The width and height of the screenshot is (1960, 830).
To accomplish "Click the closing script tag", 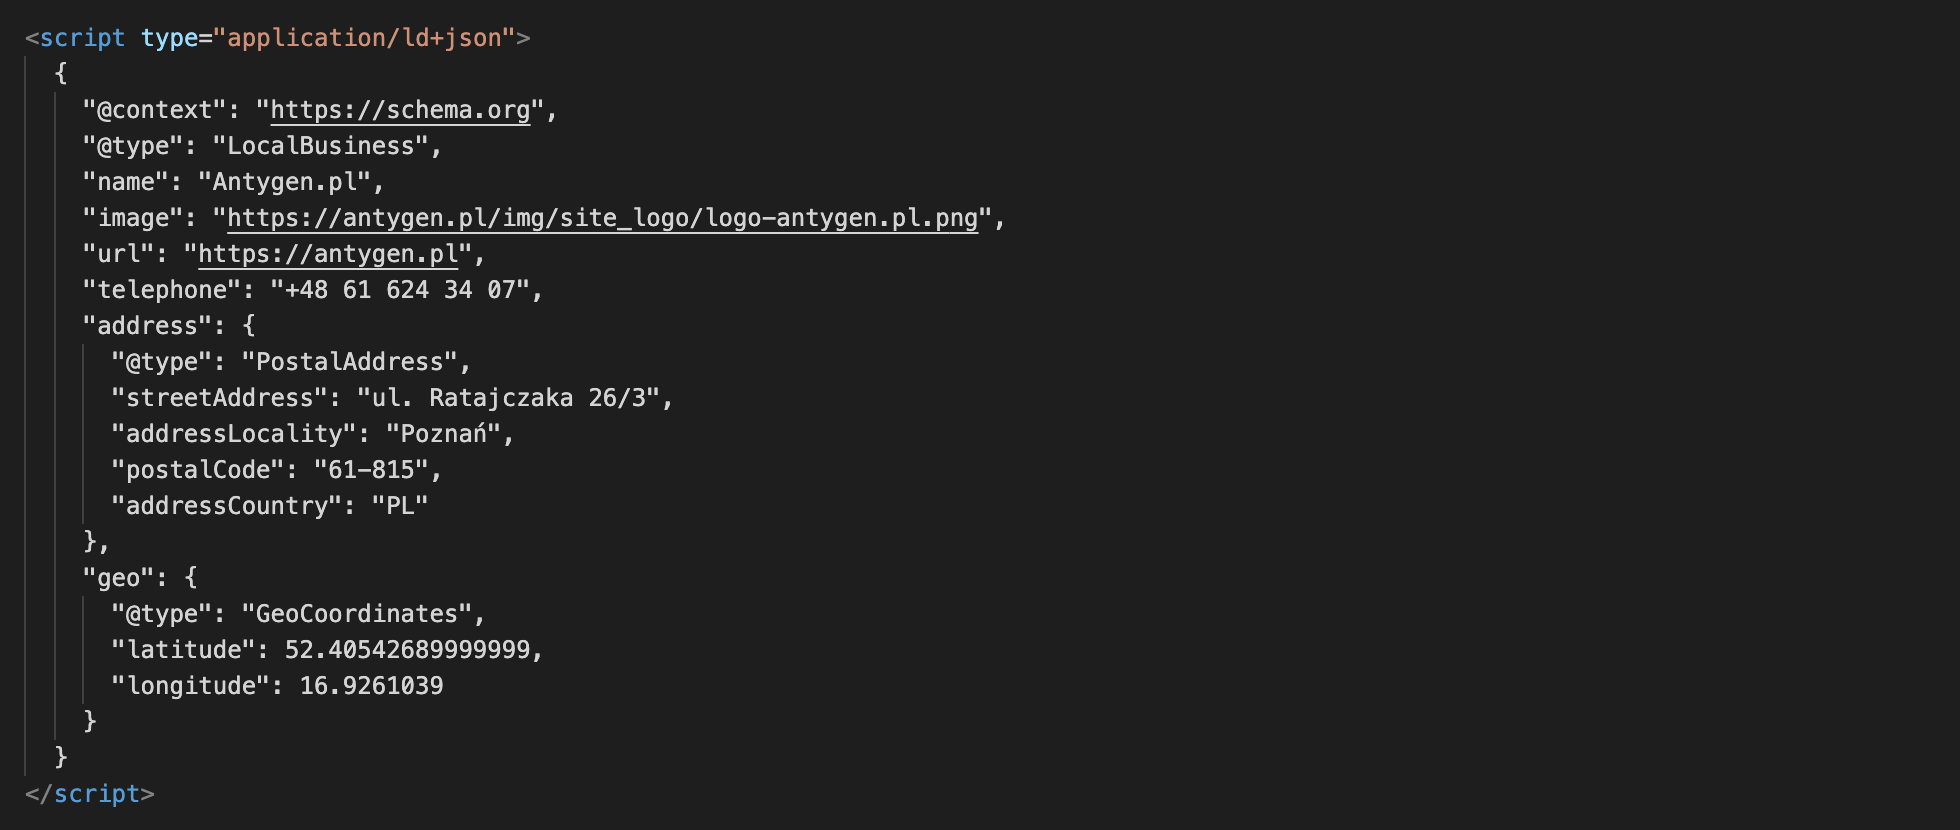I will pyautogui.click(x=90, y=794).
